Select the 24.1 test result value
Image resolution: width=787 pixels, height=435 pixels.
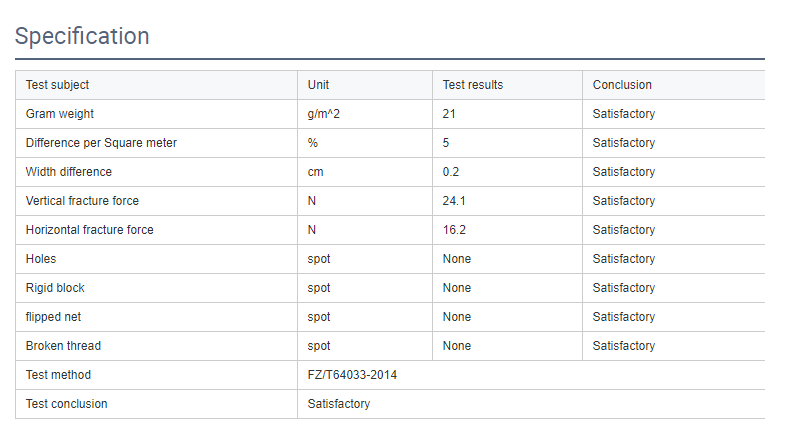point(454,201)
